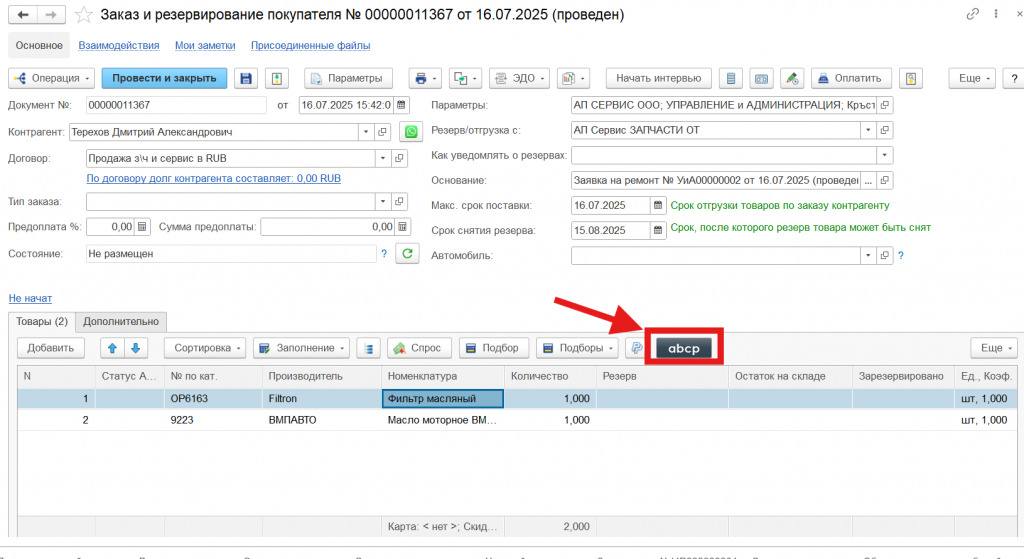Copy the link to this document
Screen dimensions: 1024x559
pyautogui.click(x=973, y=15)
